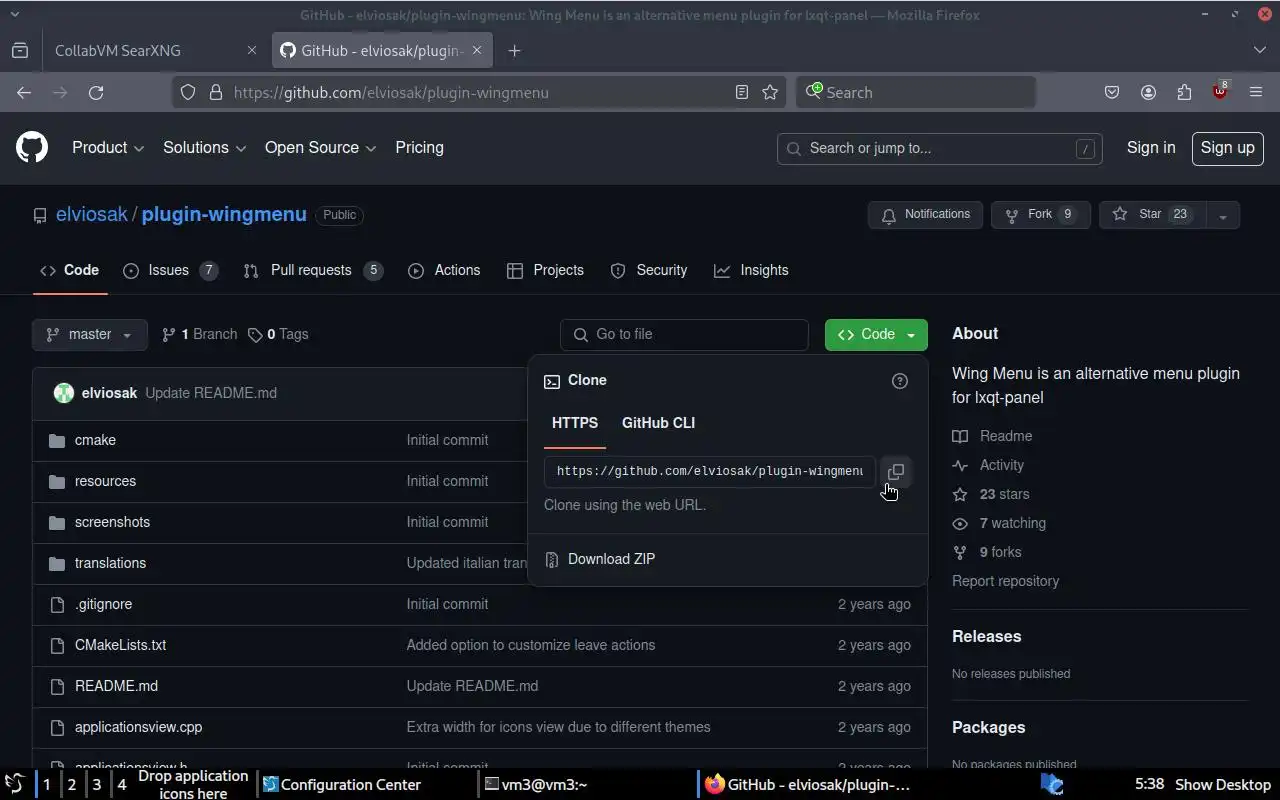Open the Security tab
Screen dimensions: 1280x800
pyautogui.click(x=649, y=270)
